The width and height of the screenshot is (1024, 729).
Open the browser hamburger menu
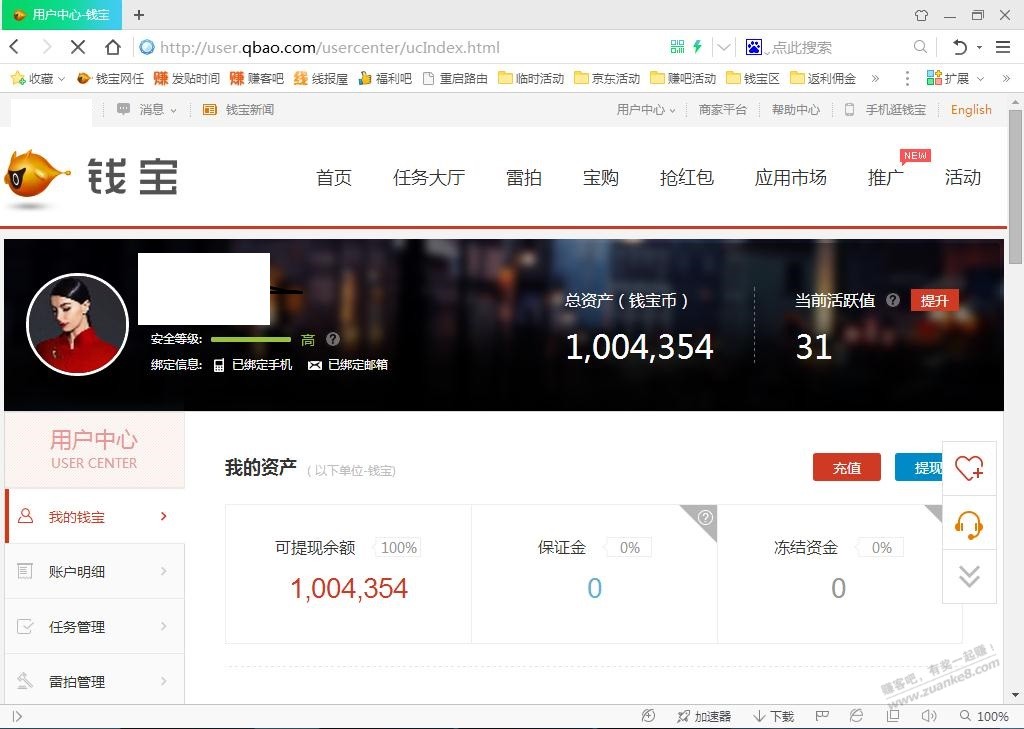pyautogui.click(x=1002, y=47)
